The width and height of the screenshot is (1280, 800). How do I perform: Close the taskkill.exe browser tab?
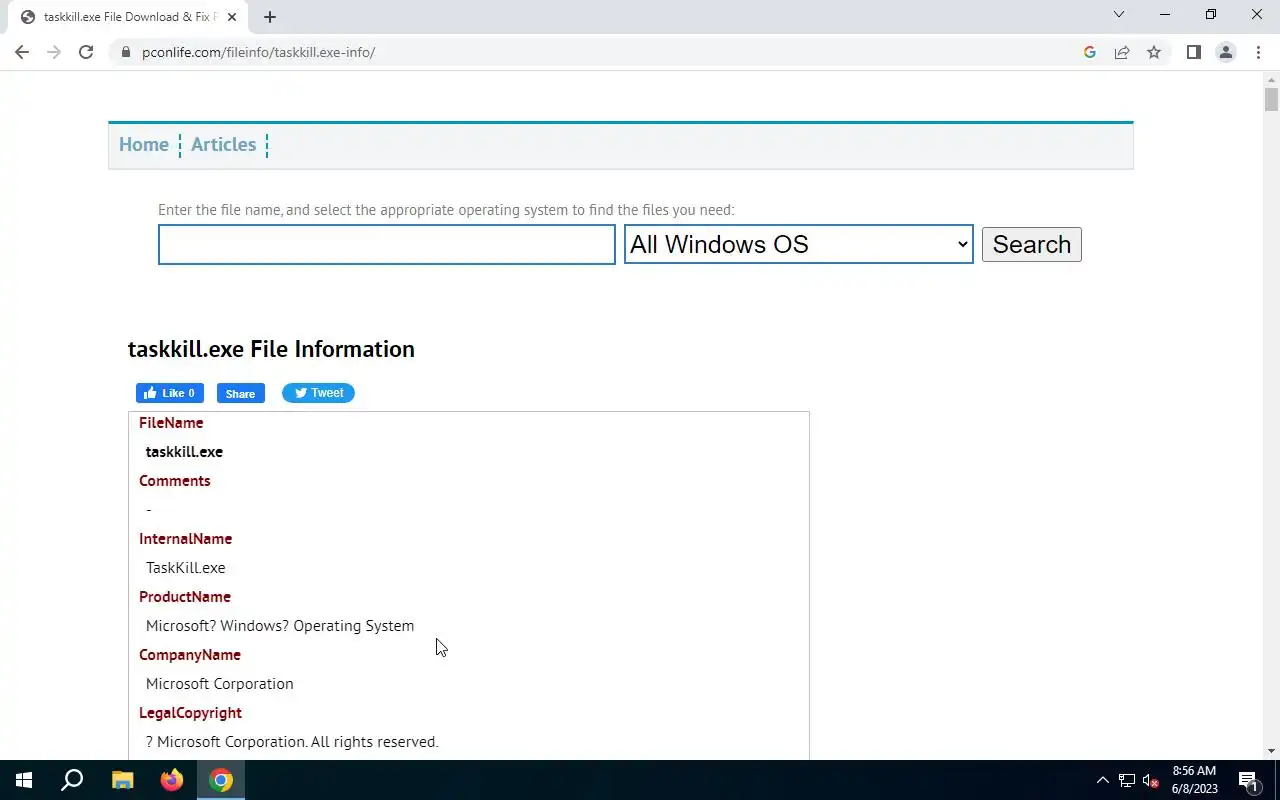(232, 17)
